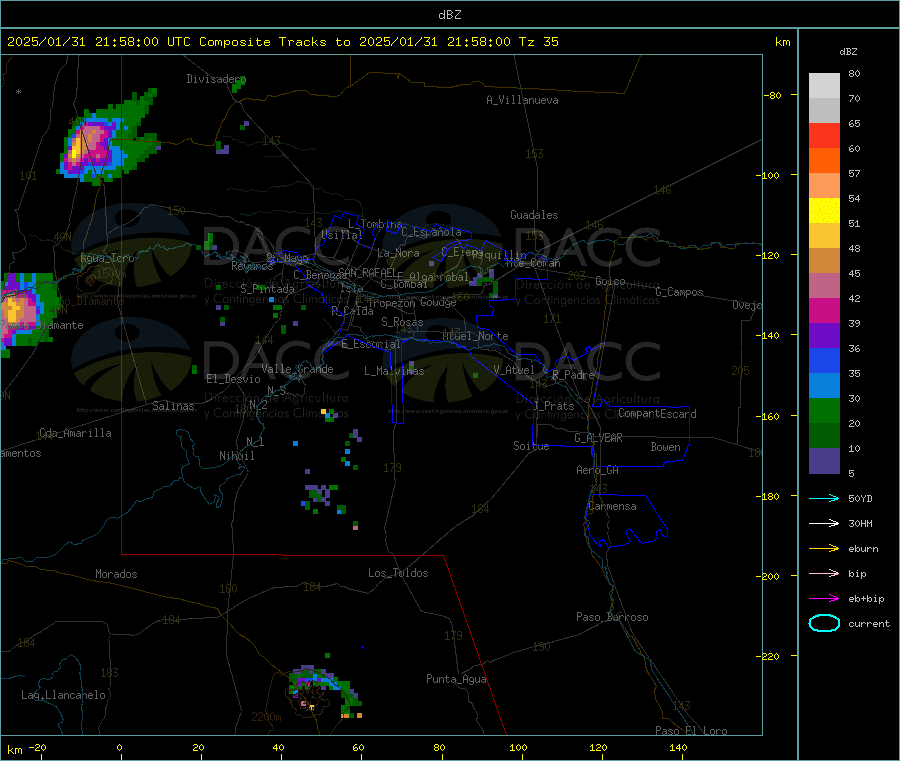Click the dBZ title at top center
This screenshot has height=761, width=900.
[449, 15]
